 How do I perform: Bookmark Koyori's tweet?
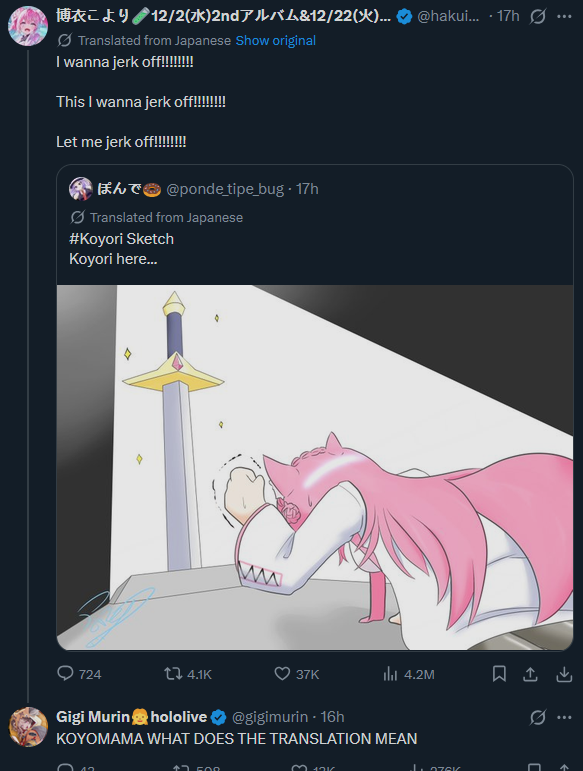point(499,674)
